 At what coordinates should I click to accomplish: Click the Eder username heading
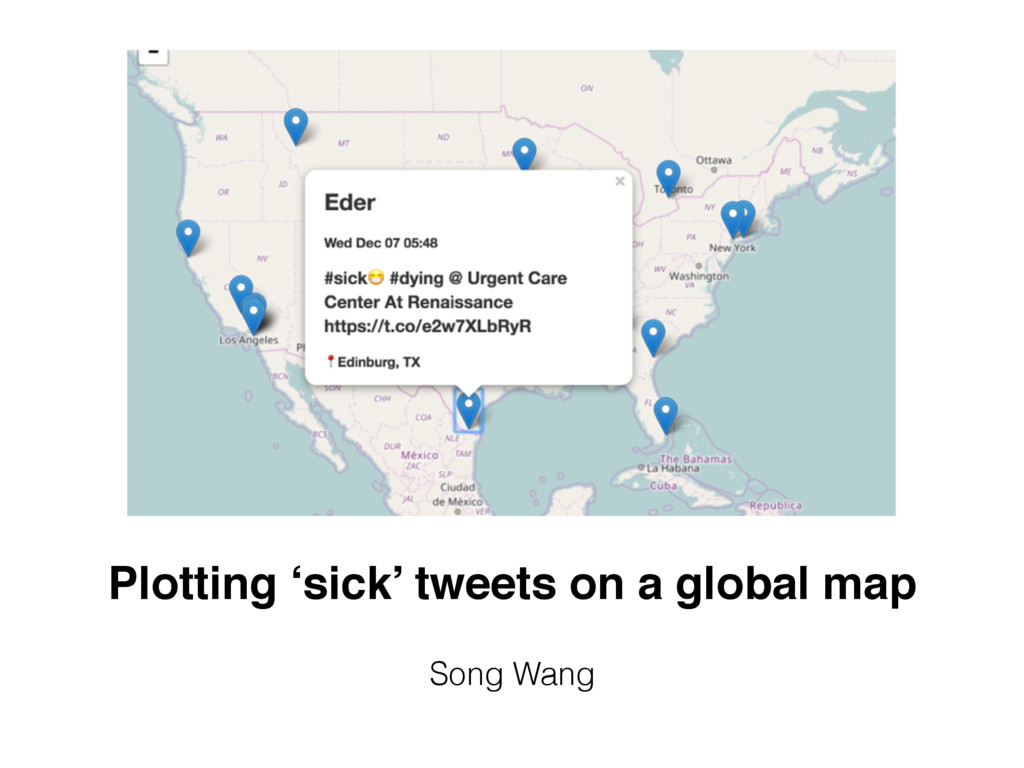[x=350, y=202]
